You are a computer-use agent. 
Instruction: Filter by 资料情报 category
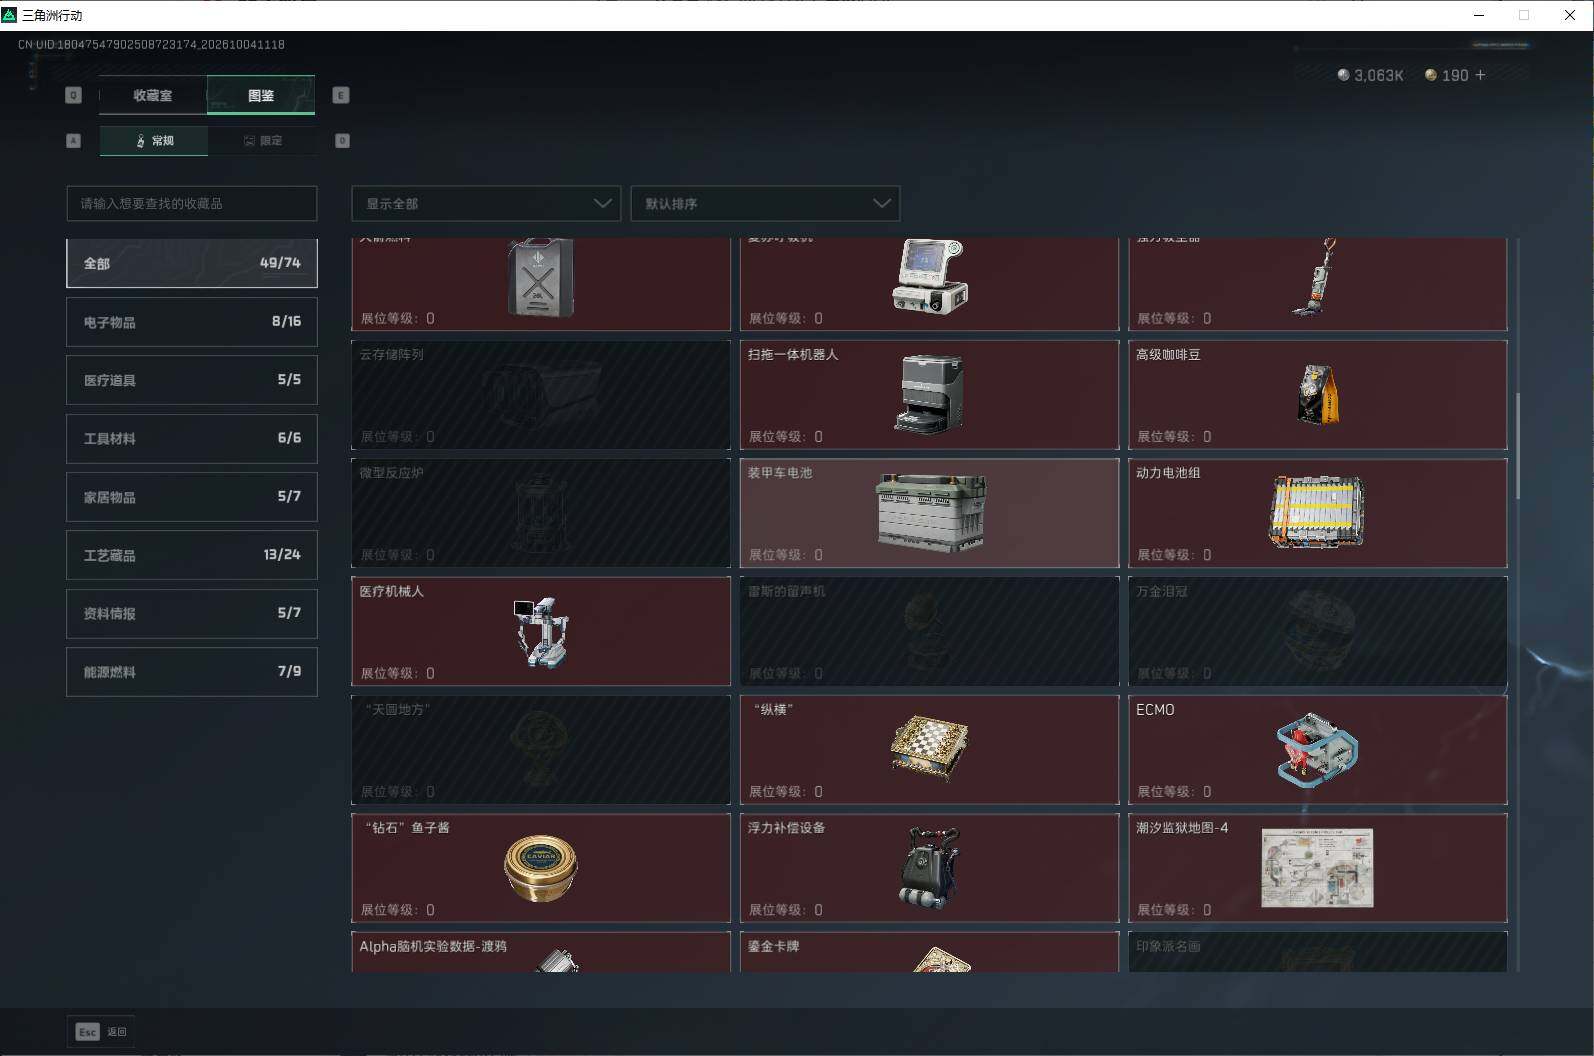[x=192, y=613]
